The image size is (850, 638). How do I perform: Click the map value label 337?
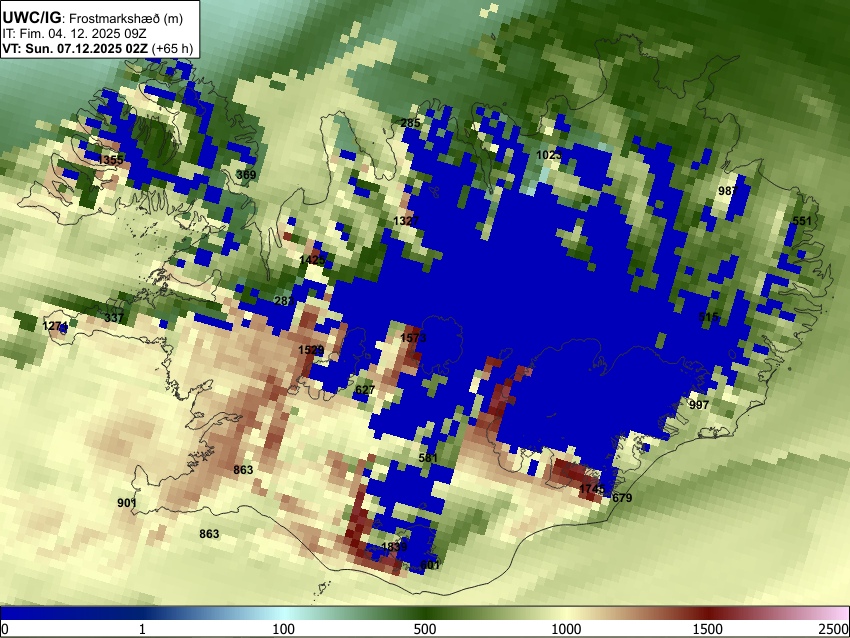[x=114, y=318]
